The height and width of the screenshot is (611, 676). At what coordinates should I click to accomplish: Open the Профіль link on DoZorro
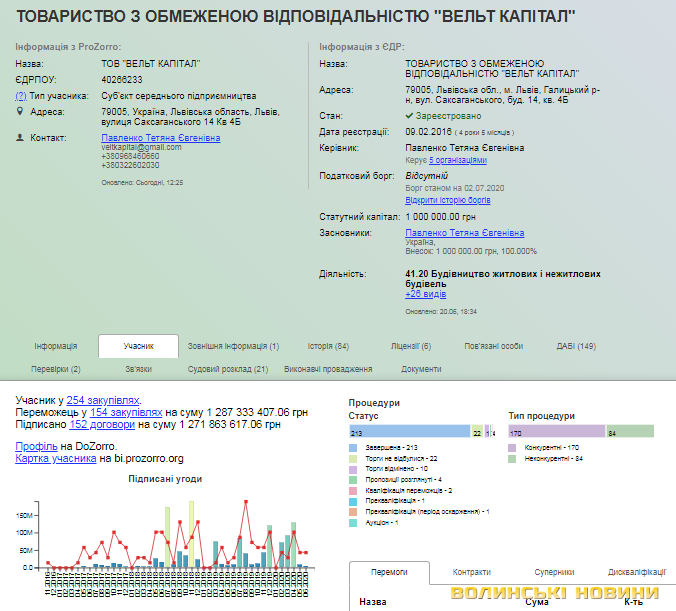pos(35,445)
